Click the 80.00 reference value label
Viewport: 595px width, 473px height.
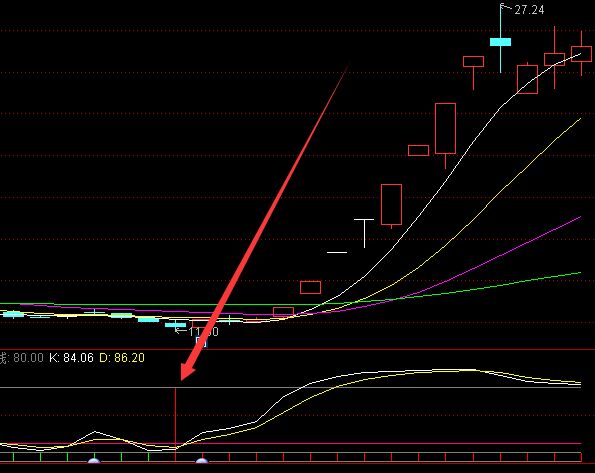pyautogui.click(x=28, y=358)
